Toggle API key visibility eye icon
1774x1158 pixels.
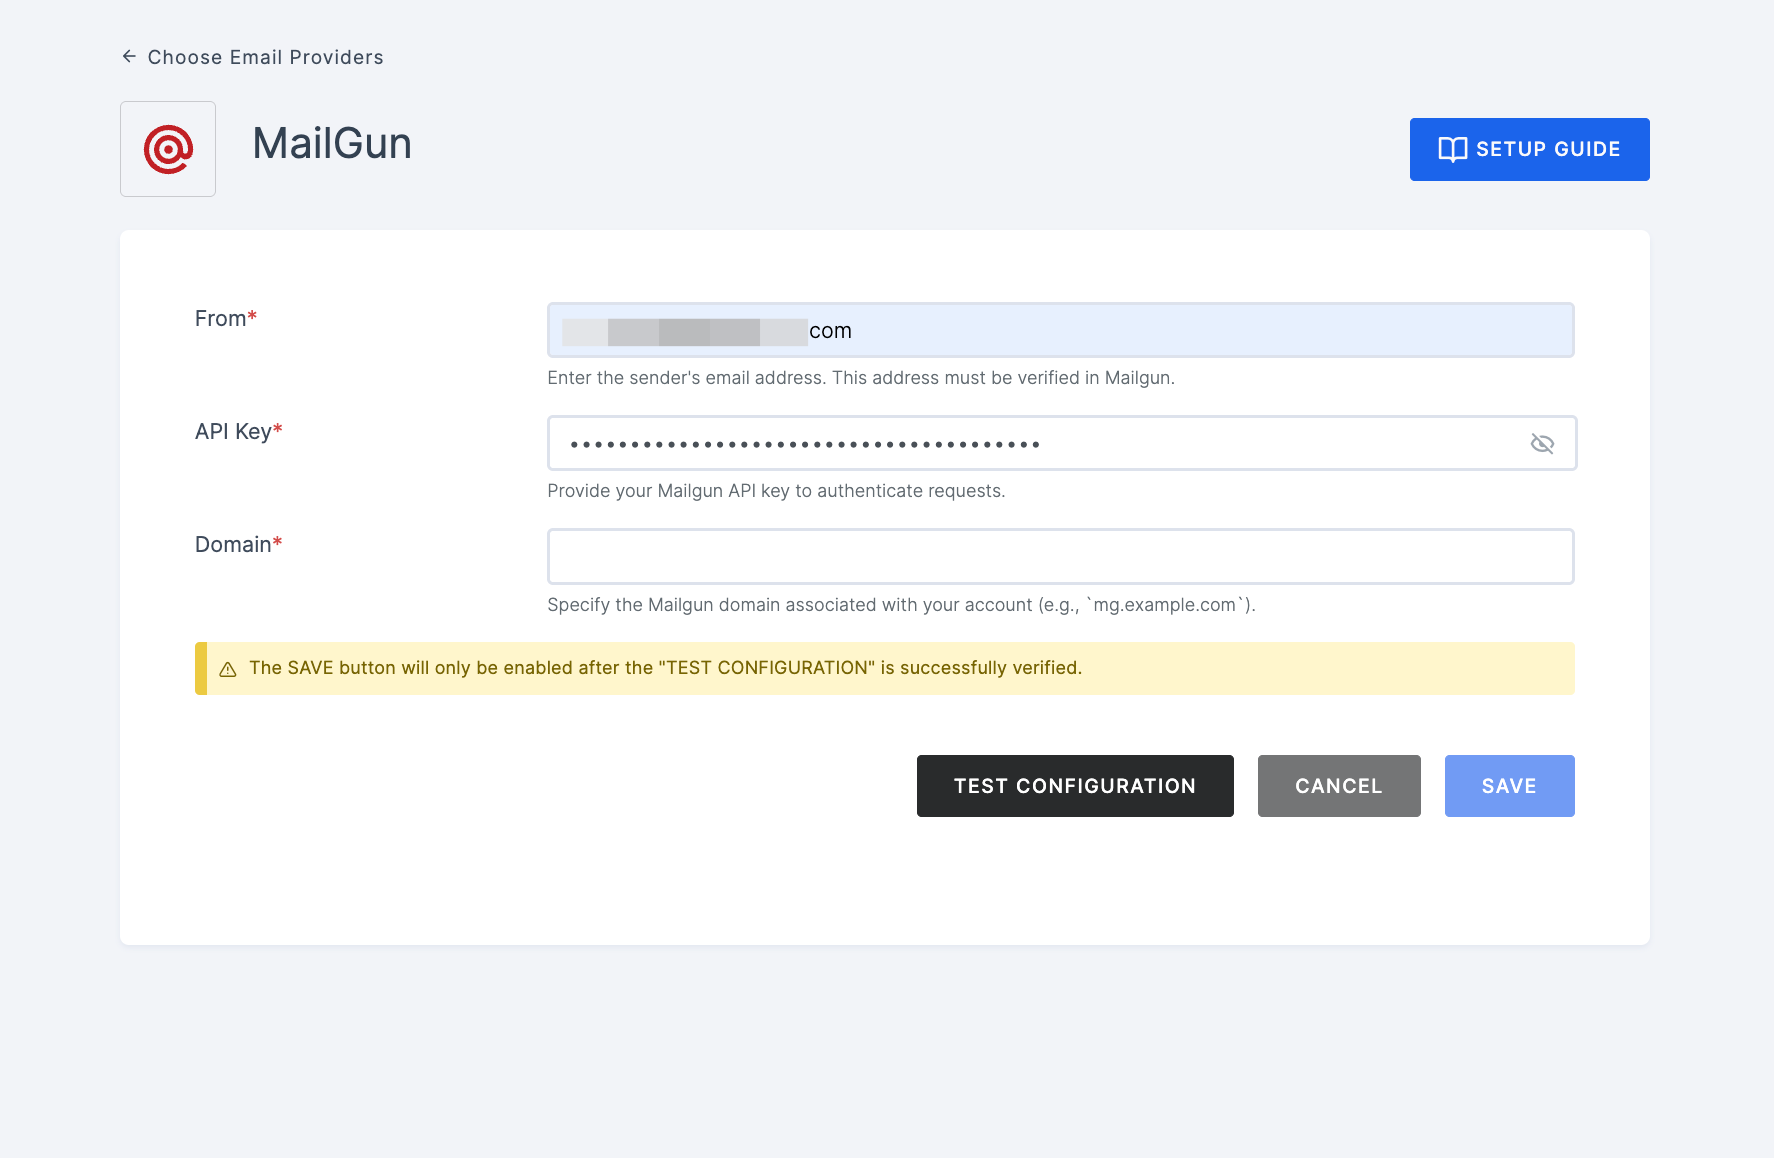point(1542,443)
